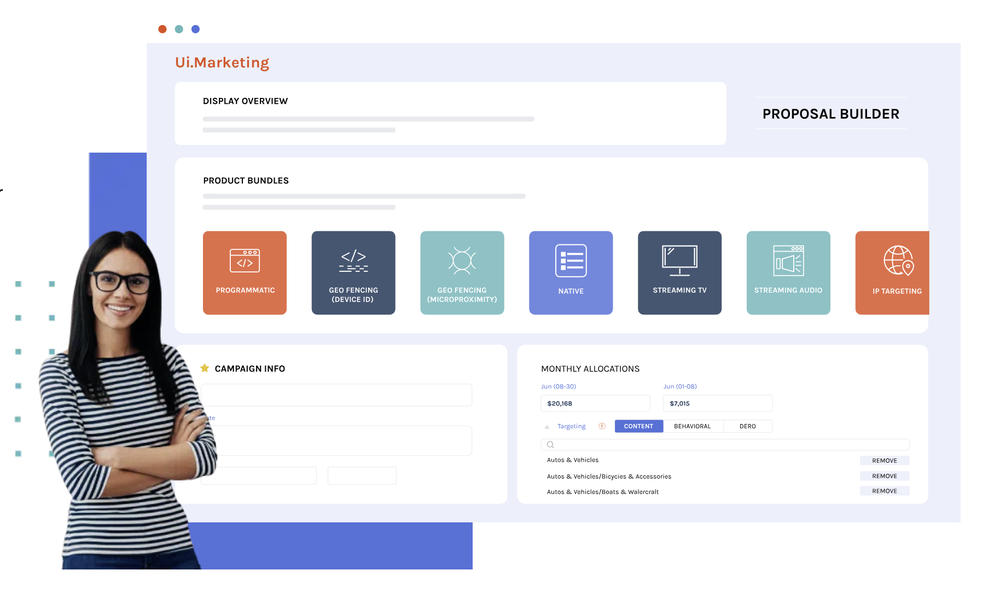Image resolution: width=1000 pixels, height=605 pixels.
Task: Click the warning indicator next to Targeting
Action: coord(601,426)
